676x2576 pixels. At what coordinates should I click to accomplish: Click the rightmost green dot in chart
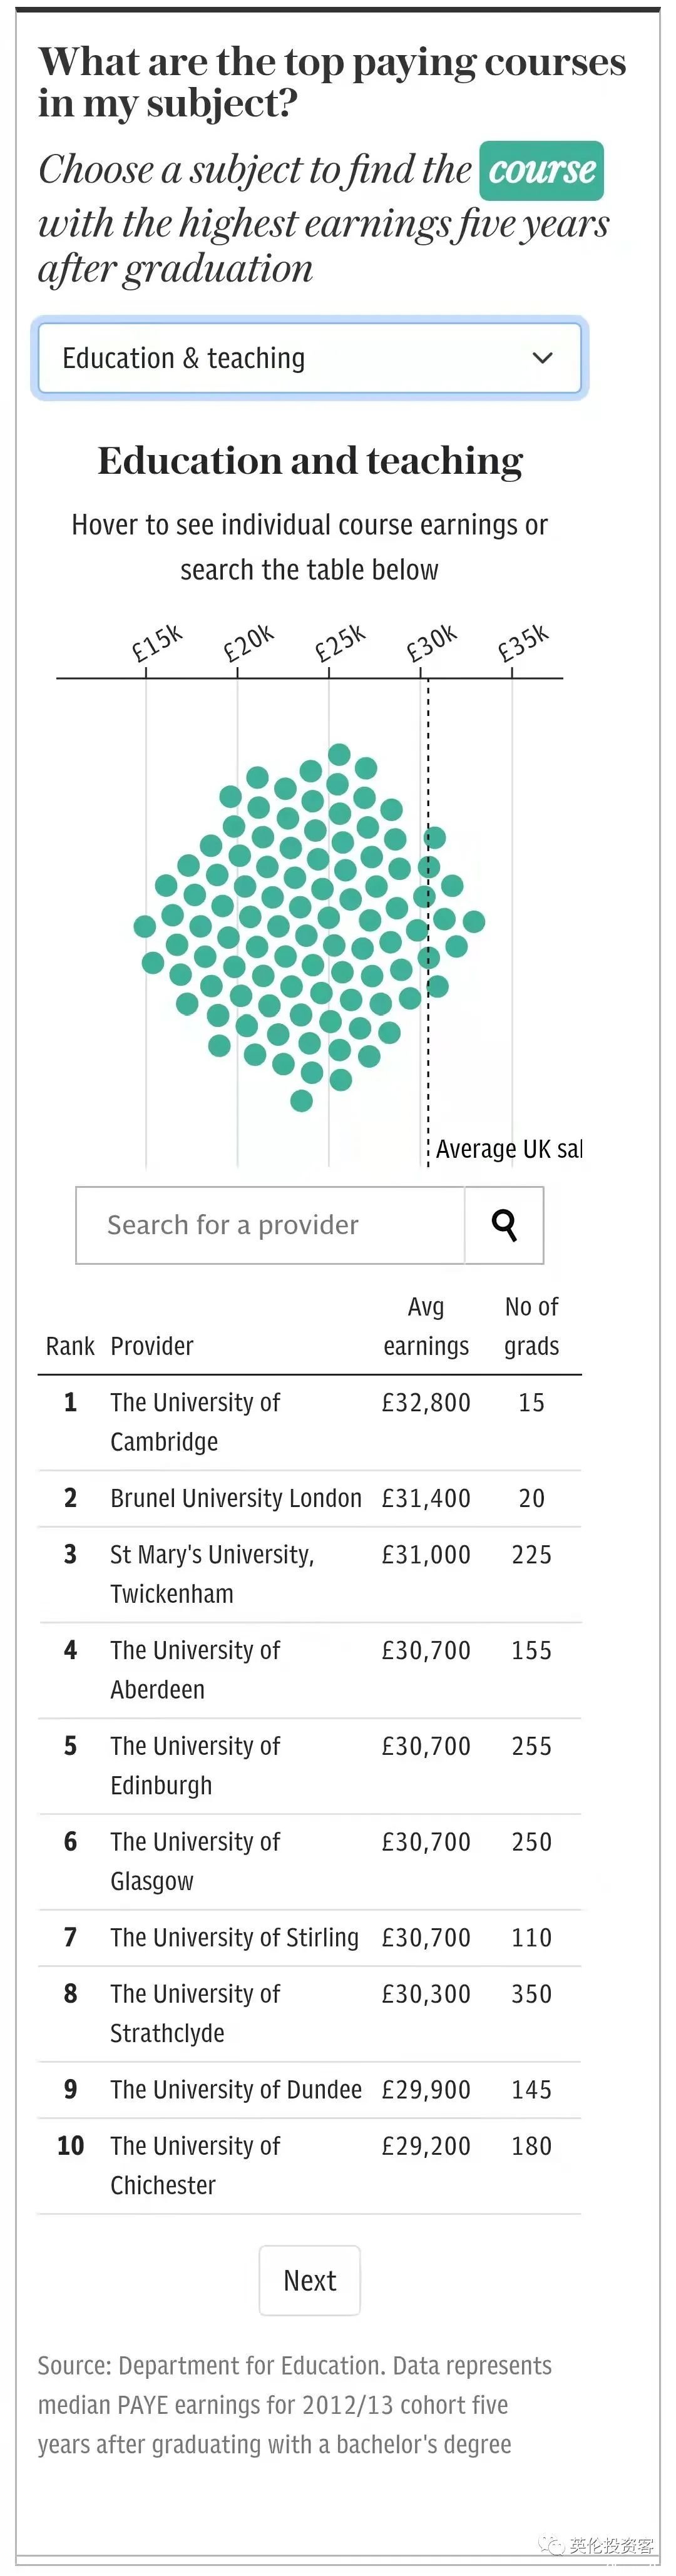coord(474,921)
